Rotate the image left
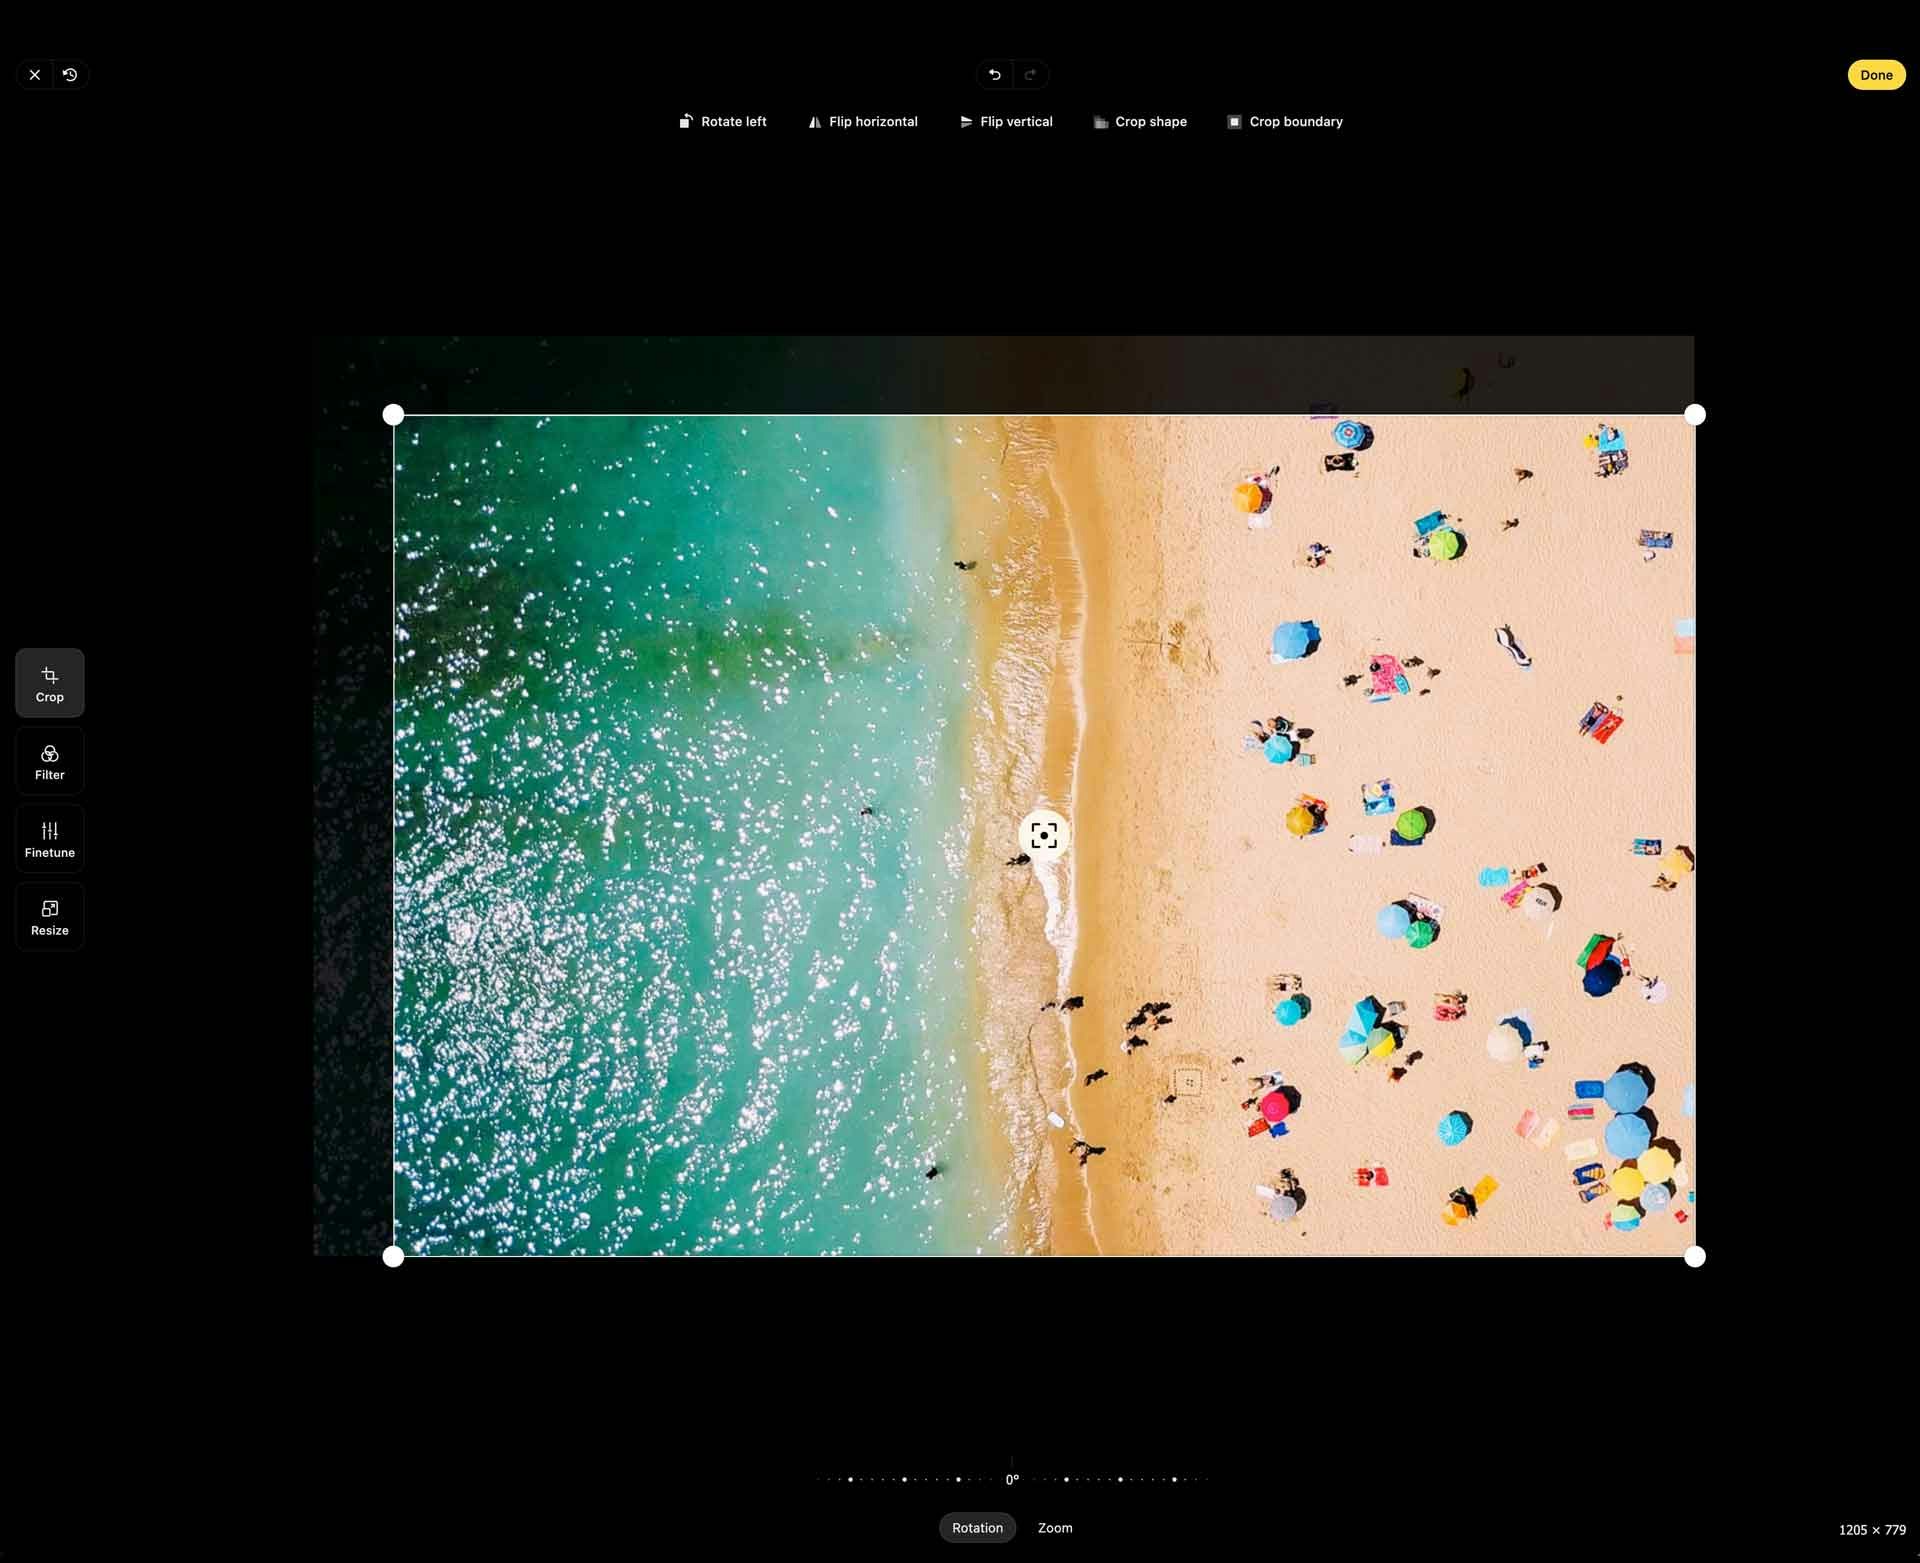Viewport: 1920px width, 1563px height. point(723,122)
